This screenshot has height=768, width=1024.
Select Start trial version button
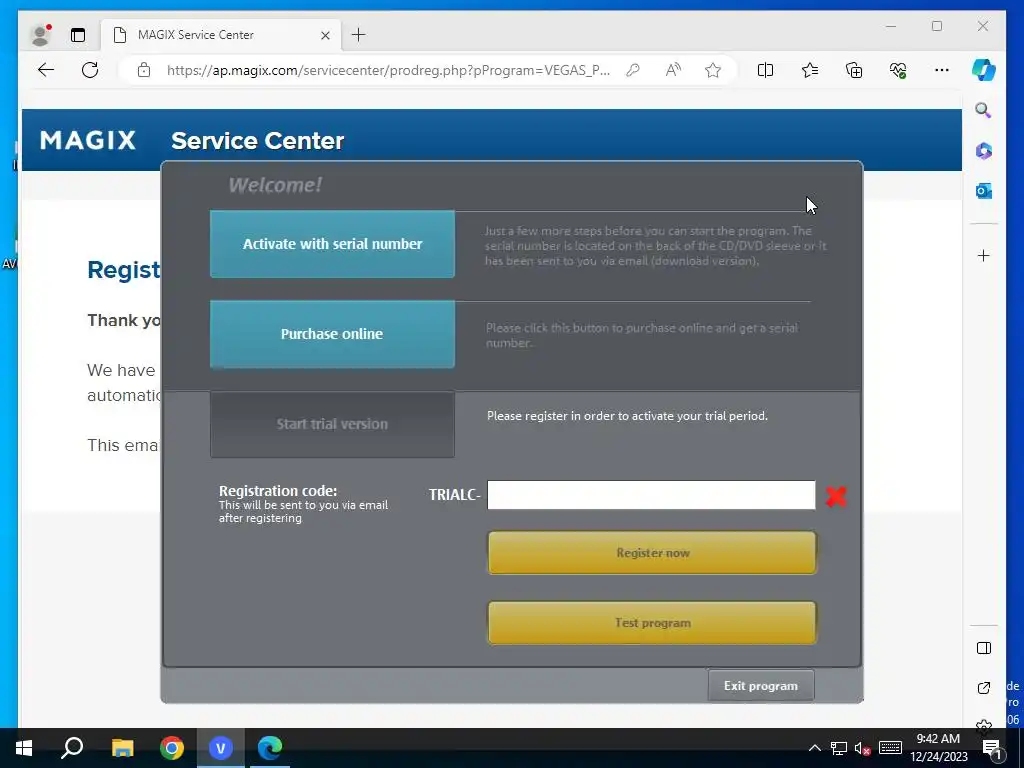332,424
